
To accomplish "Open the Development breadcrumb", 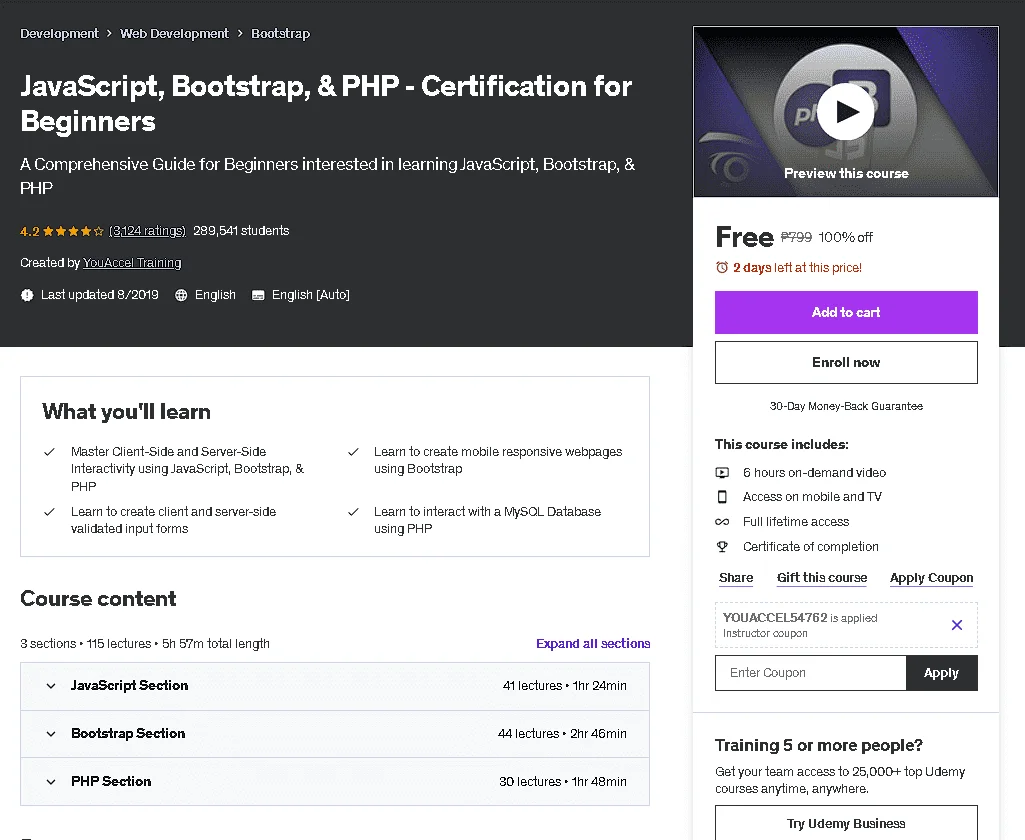I will (59, 33).
